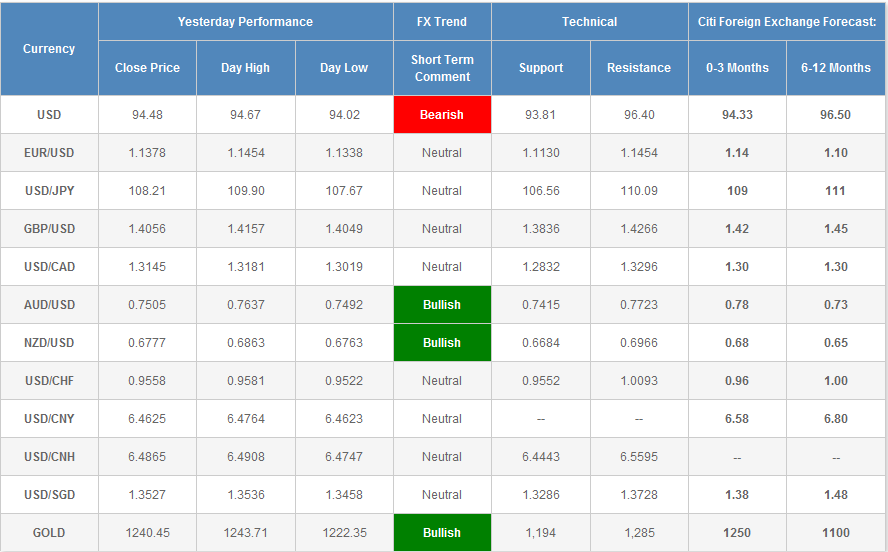
Task: Click the Day High column header
Action: pyautogui.click(x=245, y=68)
